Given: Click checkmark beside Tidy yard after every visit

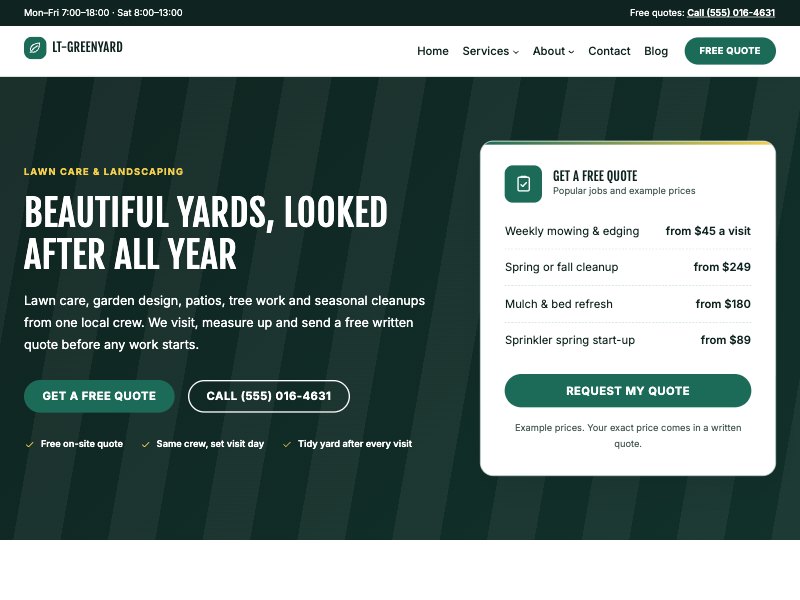Looking at the screenshot, I should 287,444.
